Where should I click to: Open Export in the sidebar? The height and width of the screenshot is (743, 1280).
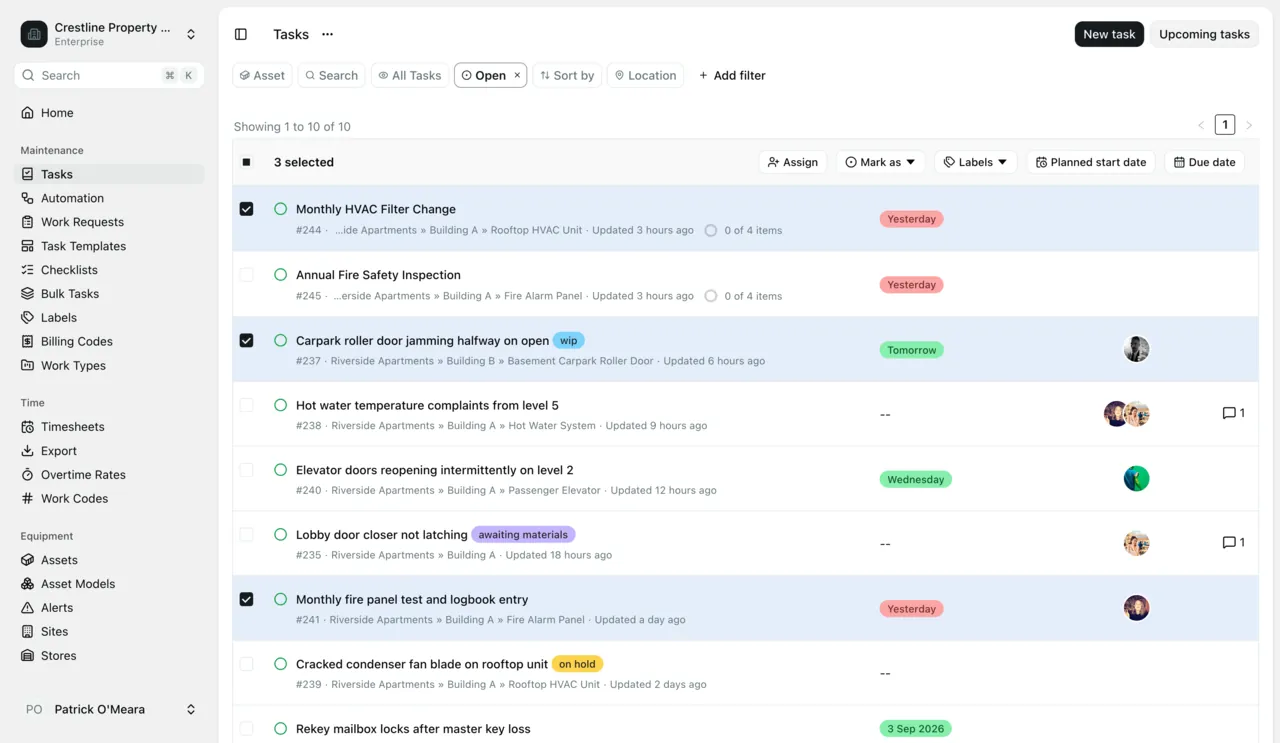[109, 451]
